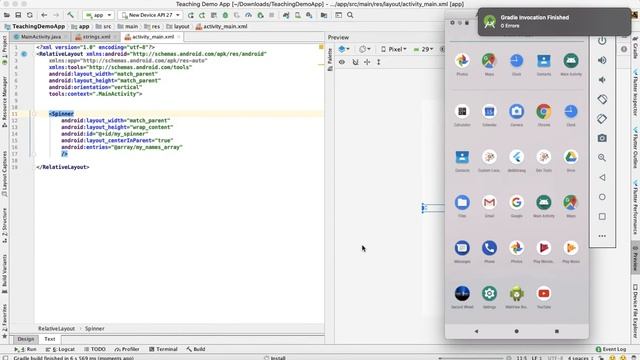Click emulator side panel Back triangle

pos(602,177)
